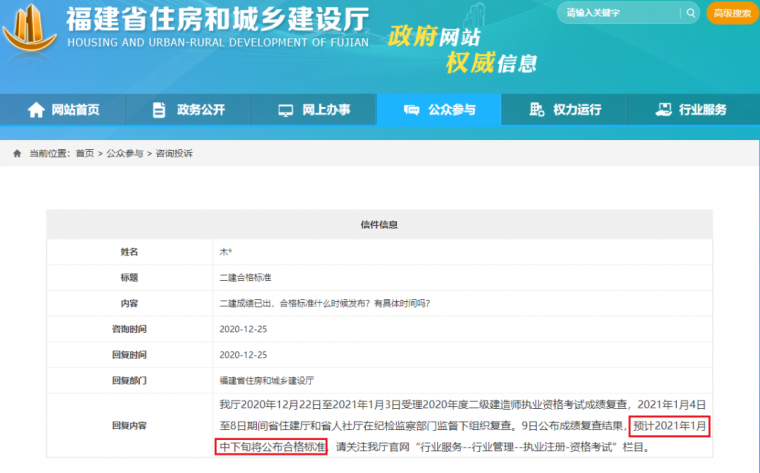Click the small home icon in breadcrumb

pyautogui.click(x=17, y=153)
